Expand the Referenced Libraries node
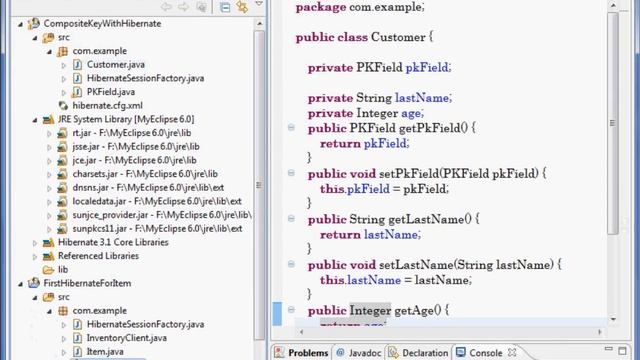 pos(35,256)
